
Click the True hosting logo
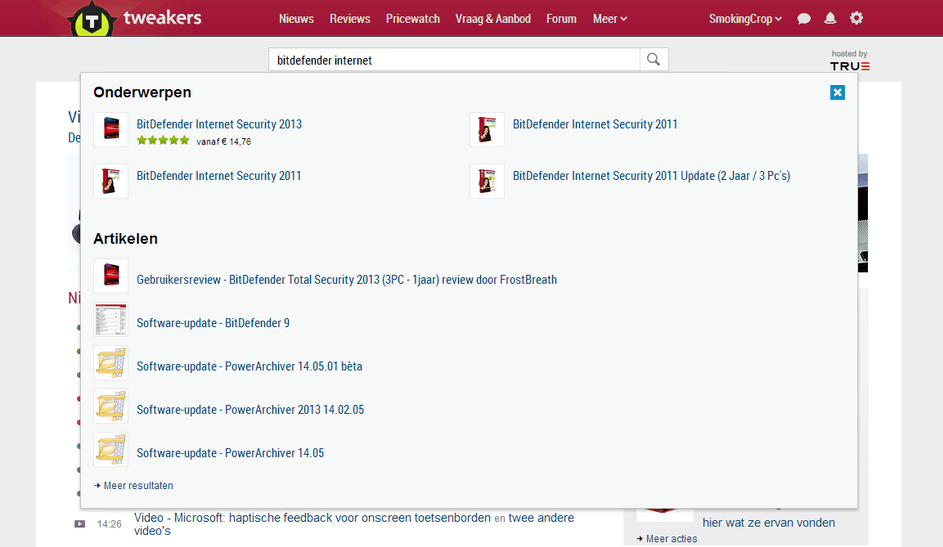coord(850,66)
